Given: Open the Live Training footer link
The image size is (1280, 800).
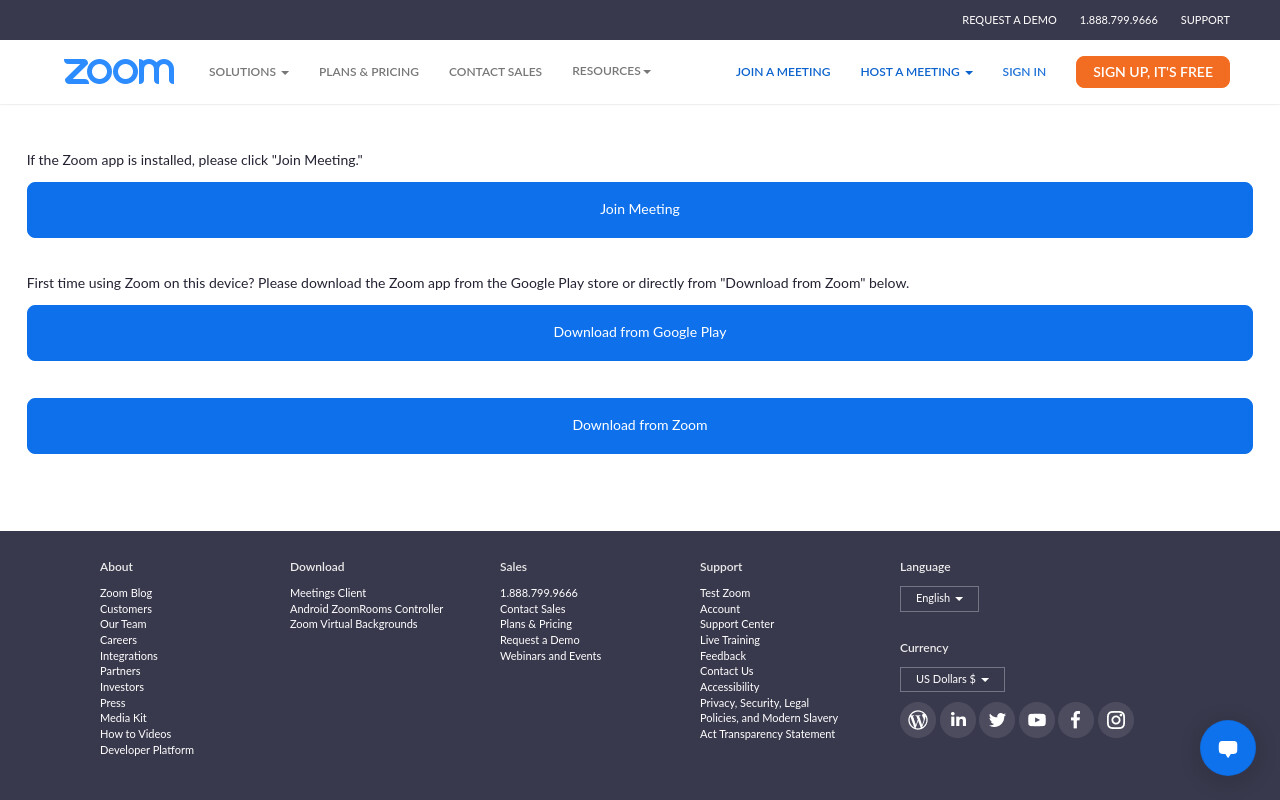Looking at the screenshot, I should tap(730, 640).
